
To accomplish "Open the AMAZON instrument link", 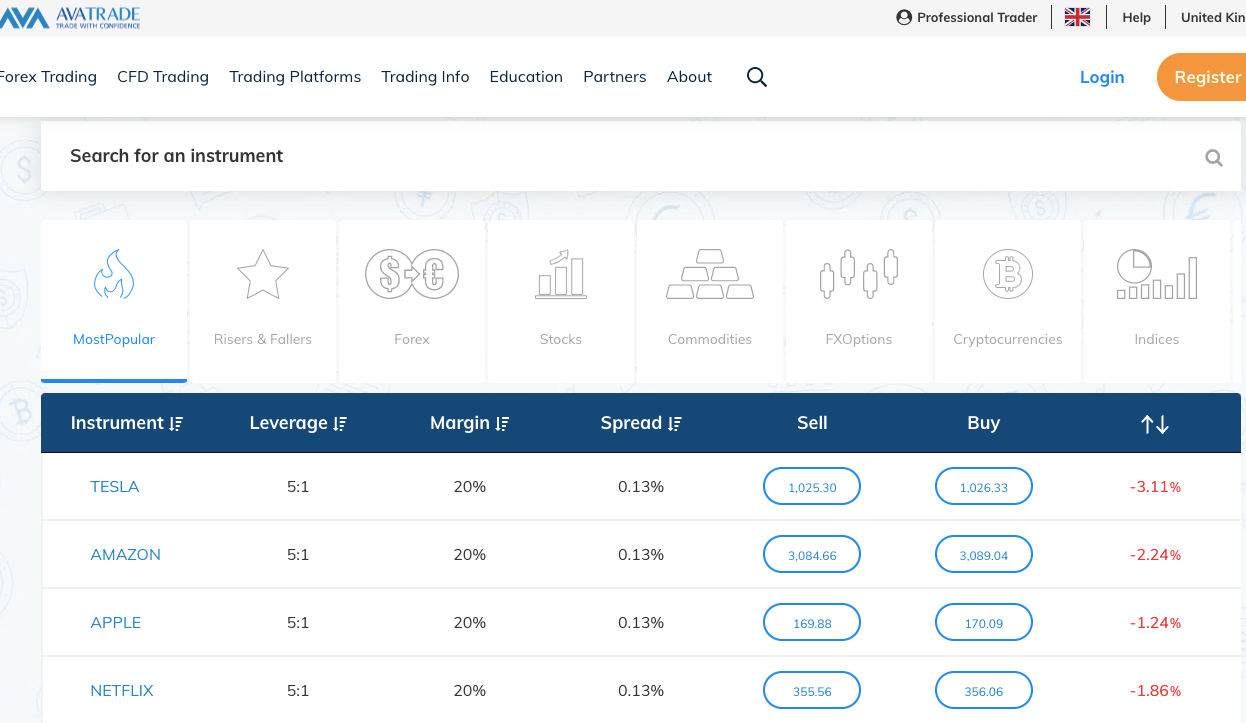I will pyautogui.click(x=126, y=555).
